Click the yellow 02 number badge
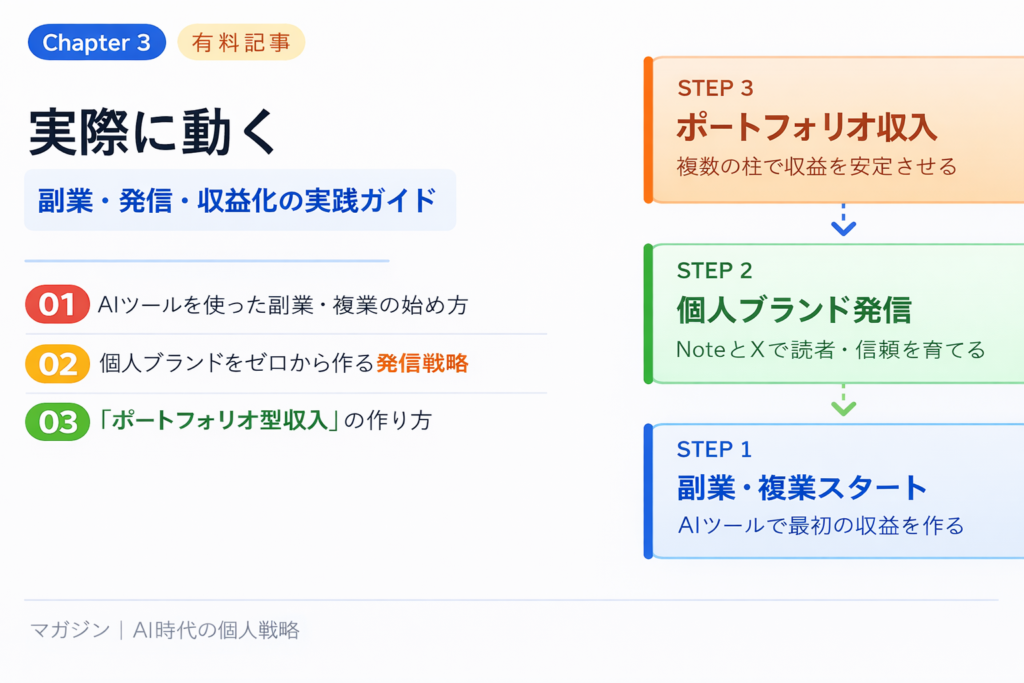The height and width of the screenshot is (683, 1024). point(57,363)
